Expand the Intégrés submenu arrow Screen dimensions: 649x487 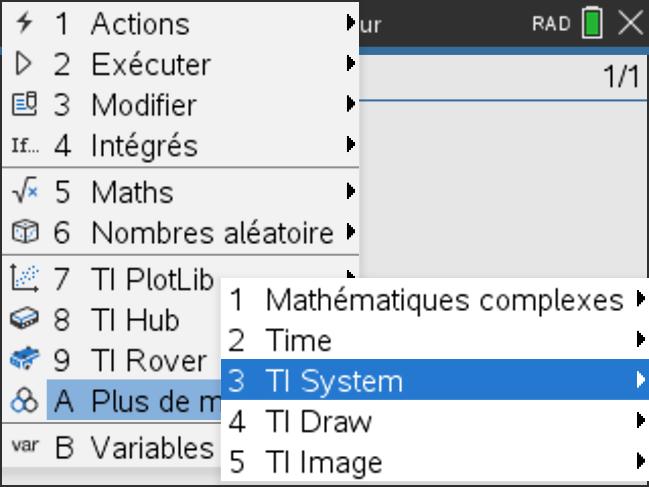351,145
